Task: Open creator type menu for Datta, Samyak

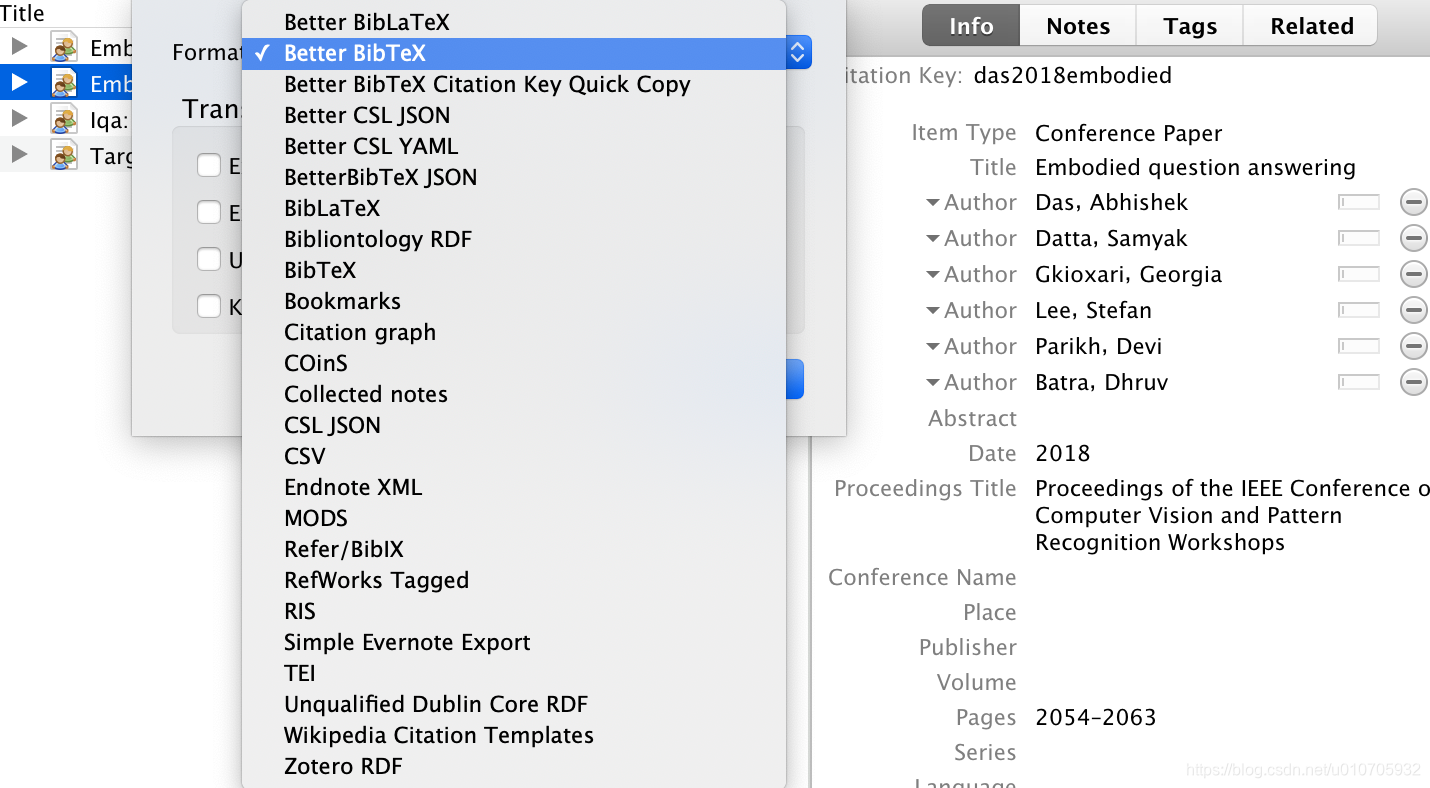Action: coord(971,238)
